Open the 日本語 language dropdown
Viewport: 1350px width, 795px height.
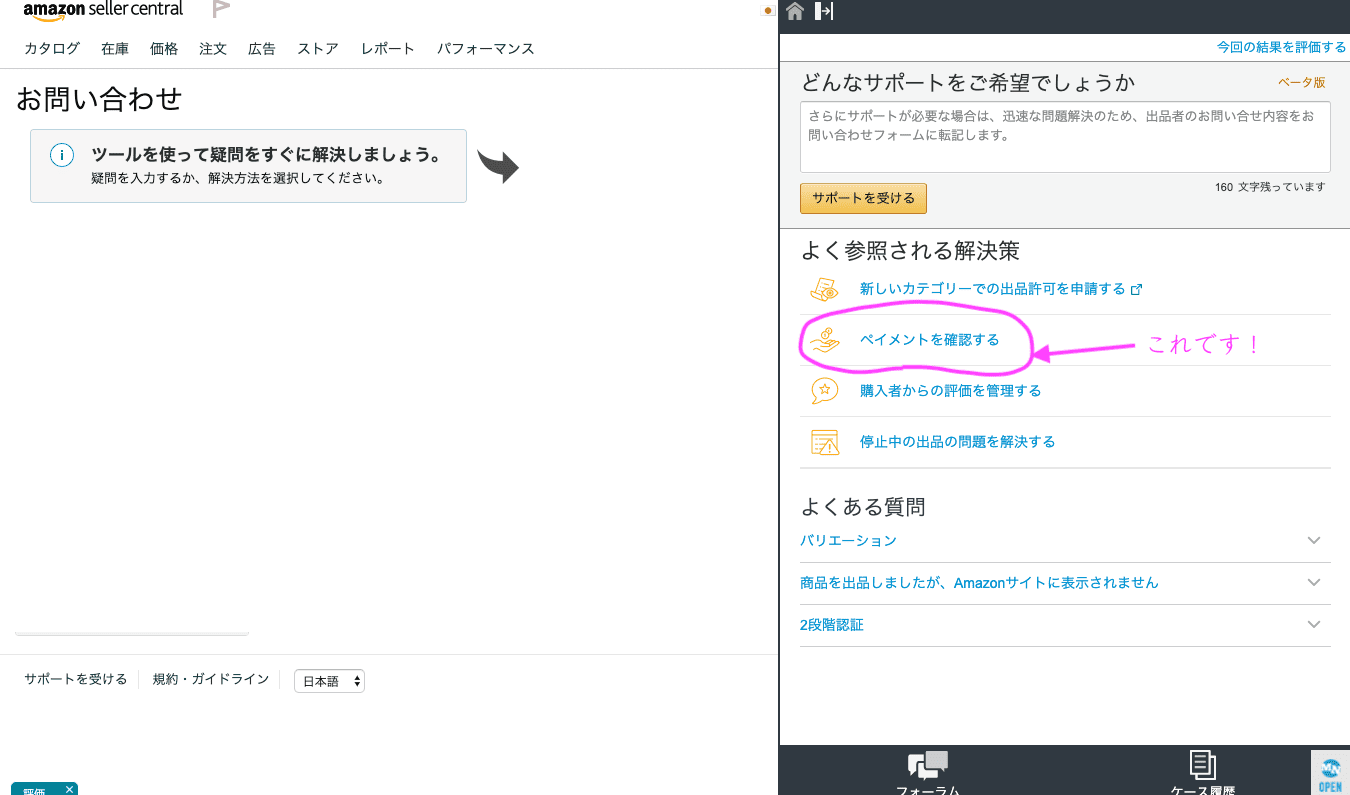click(x=329, y=681)
